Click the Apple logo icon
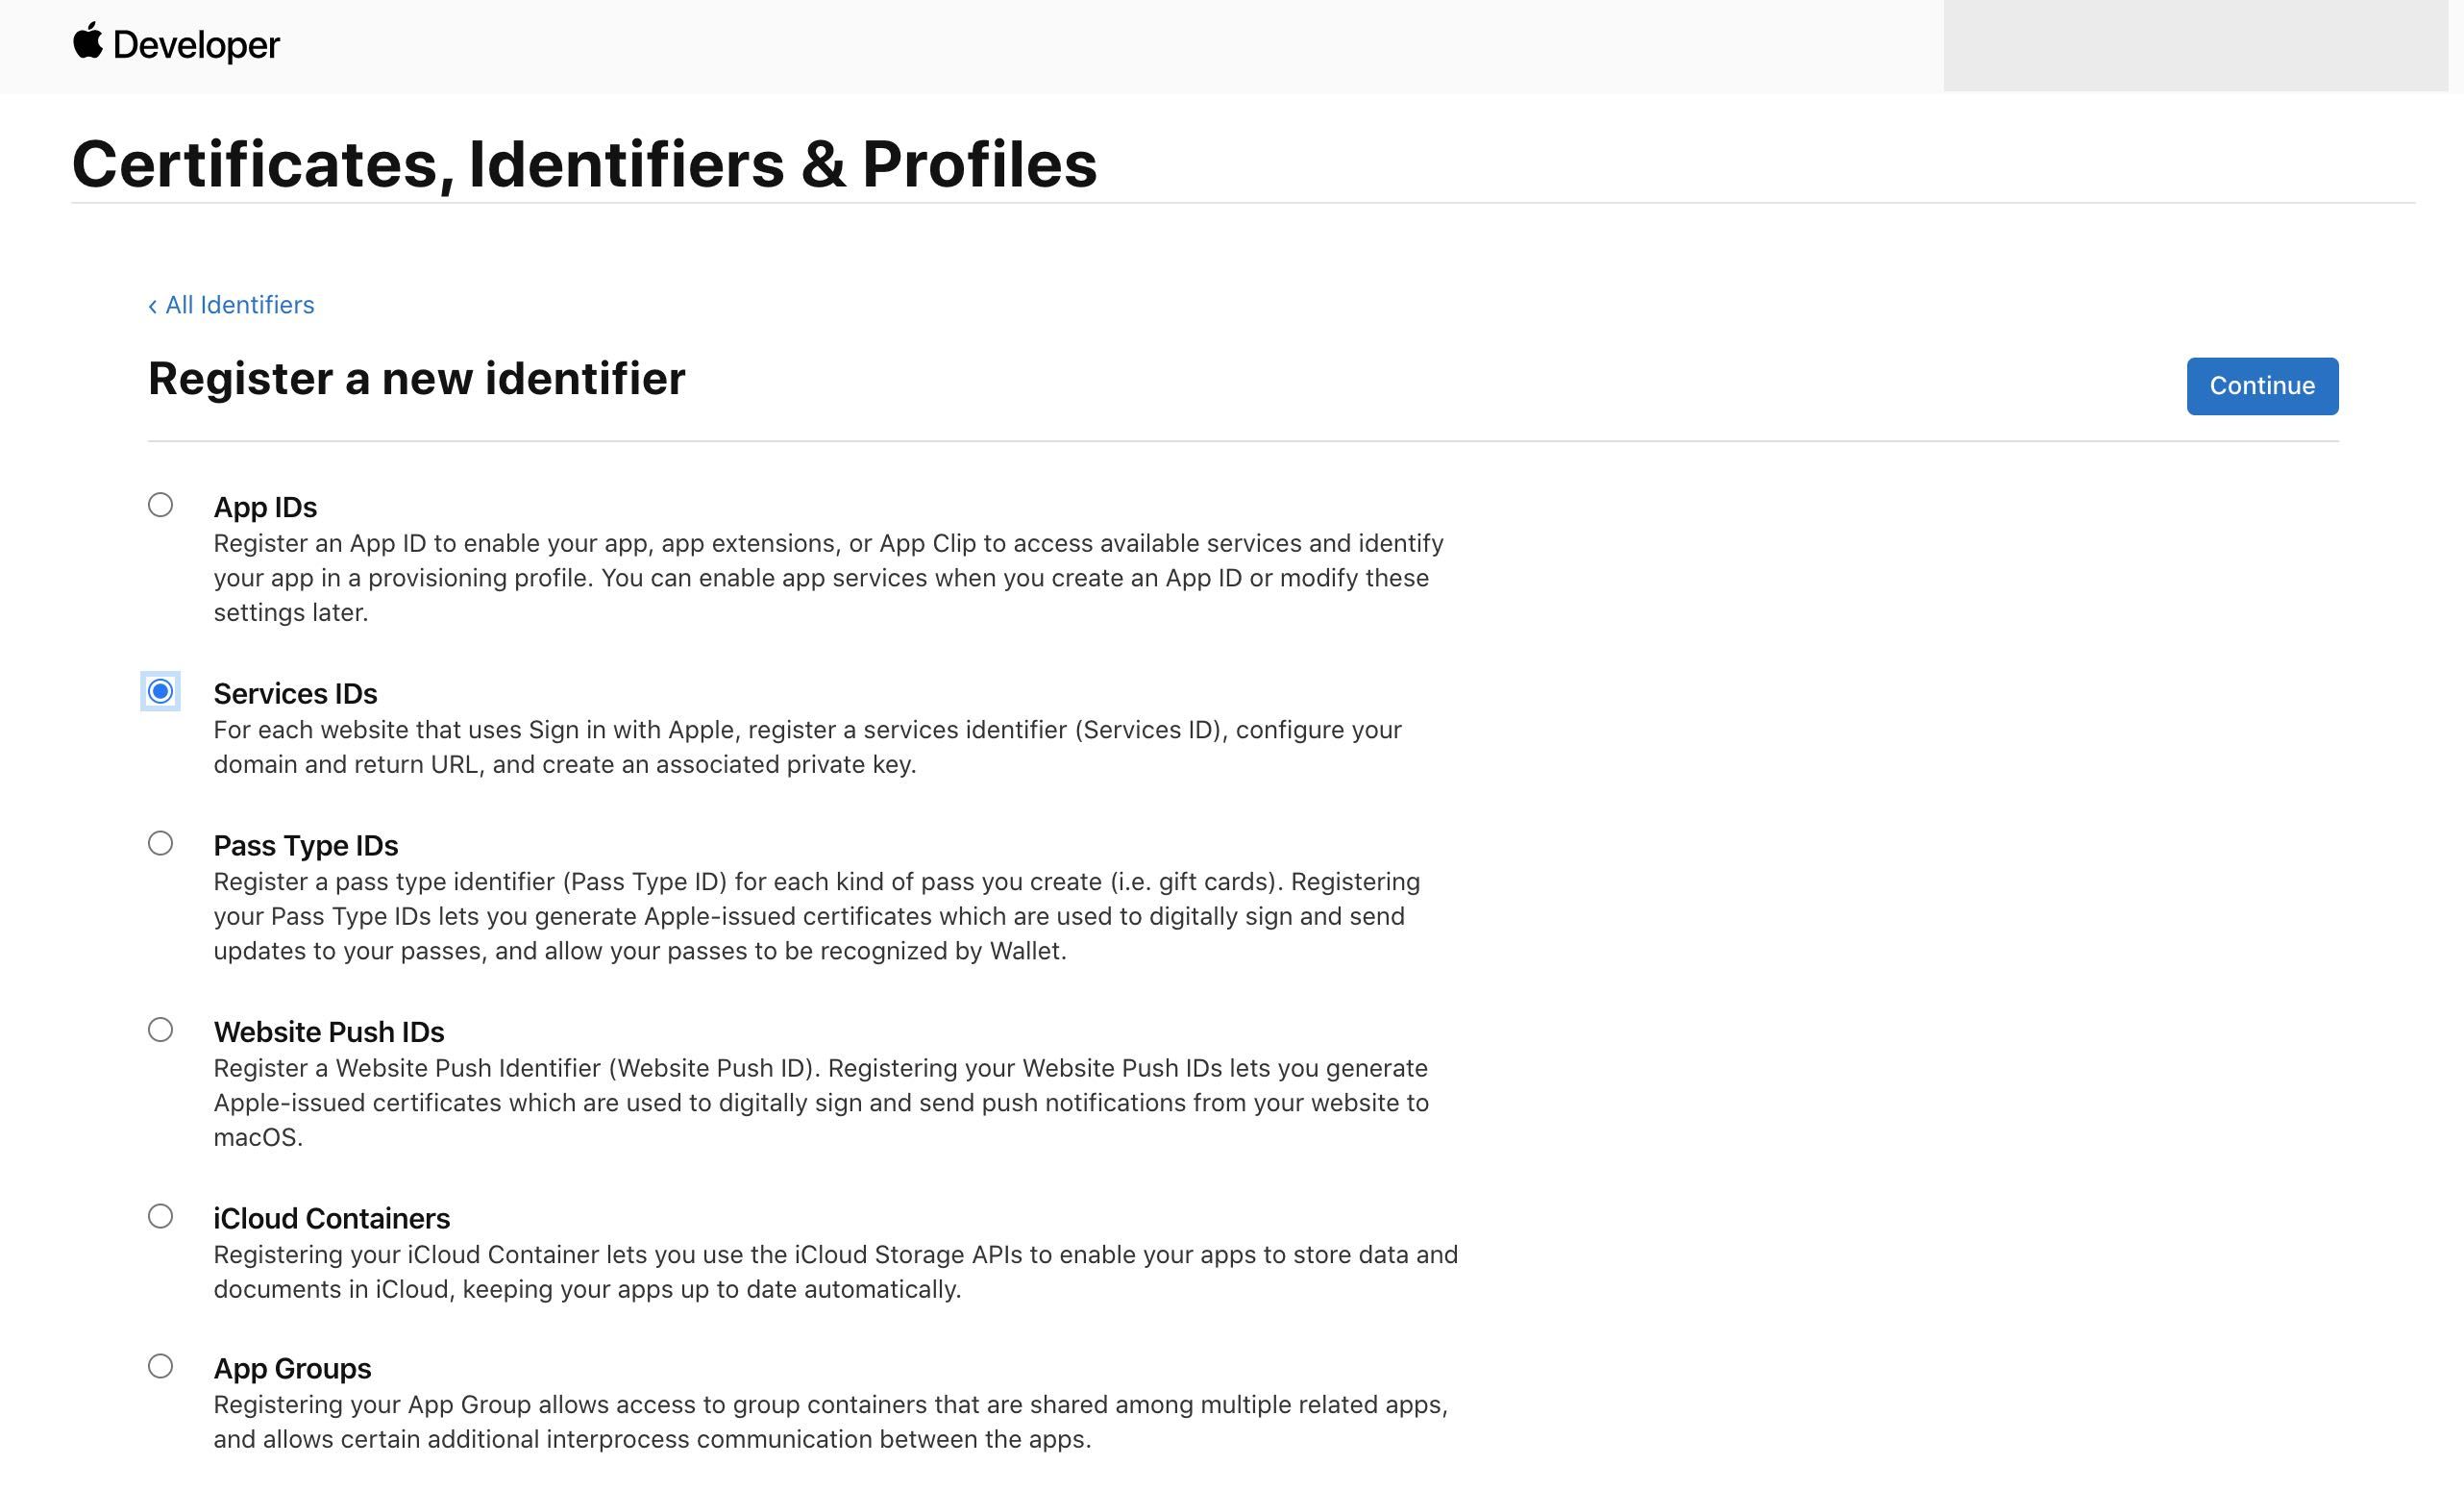 [88, 41]
